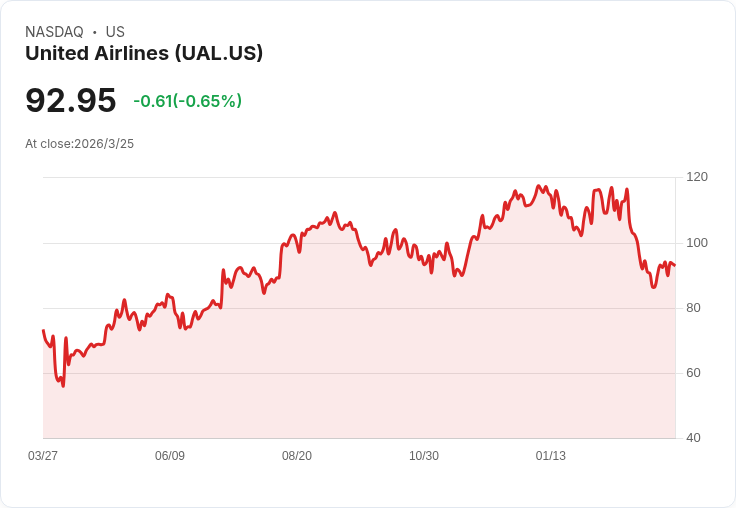Click the United Airlines (UAL.US) title
The image size is (736, 508).
144,53
